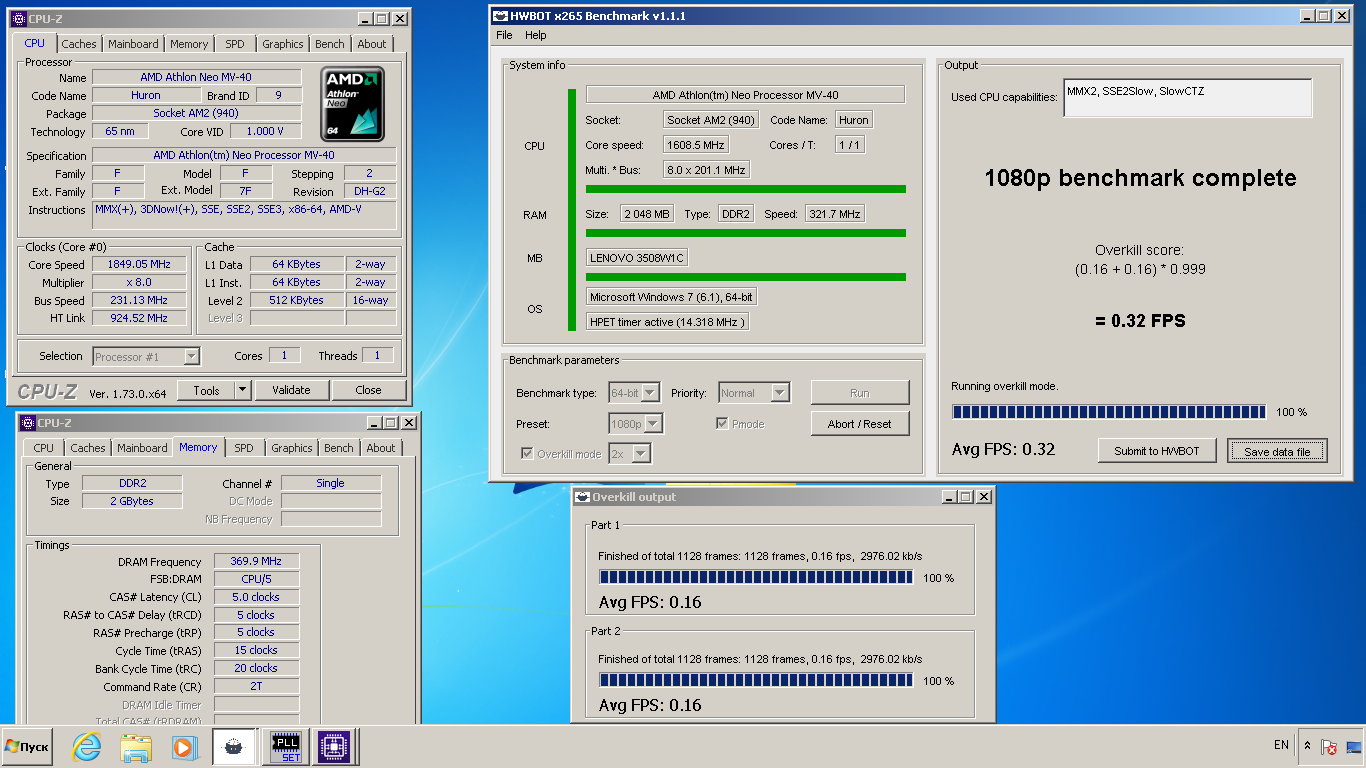Screen dimensions: 1366x768
Task: Click the Run benchmark button
Action: tap(860, 393)
